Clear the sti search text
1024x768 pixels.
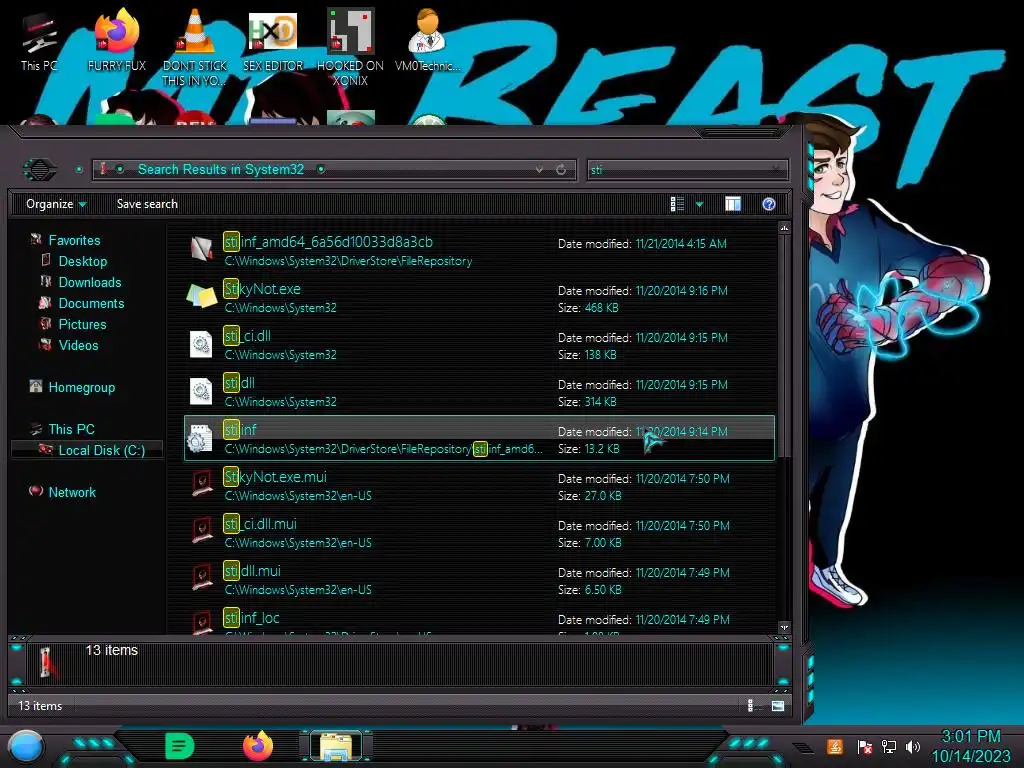coord(776,170)
